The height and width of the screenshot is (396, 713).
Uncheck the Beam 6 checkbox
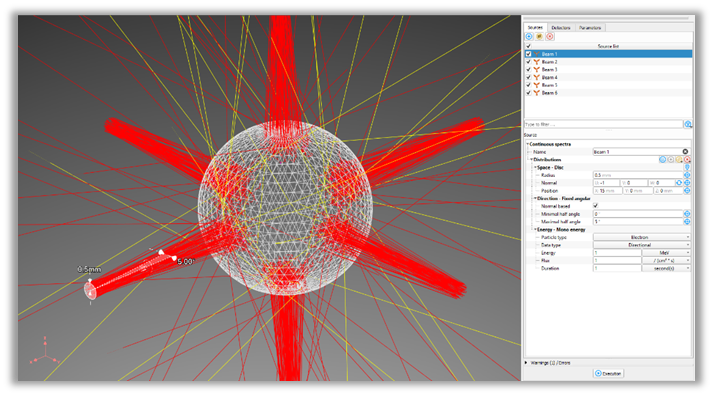tap(528, 93)
